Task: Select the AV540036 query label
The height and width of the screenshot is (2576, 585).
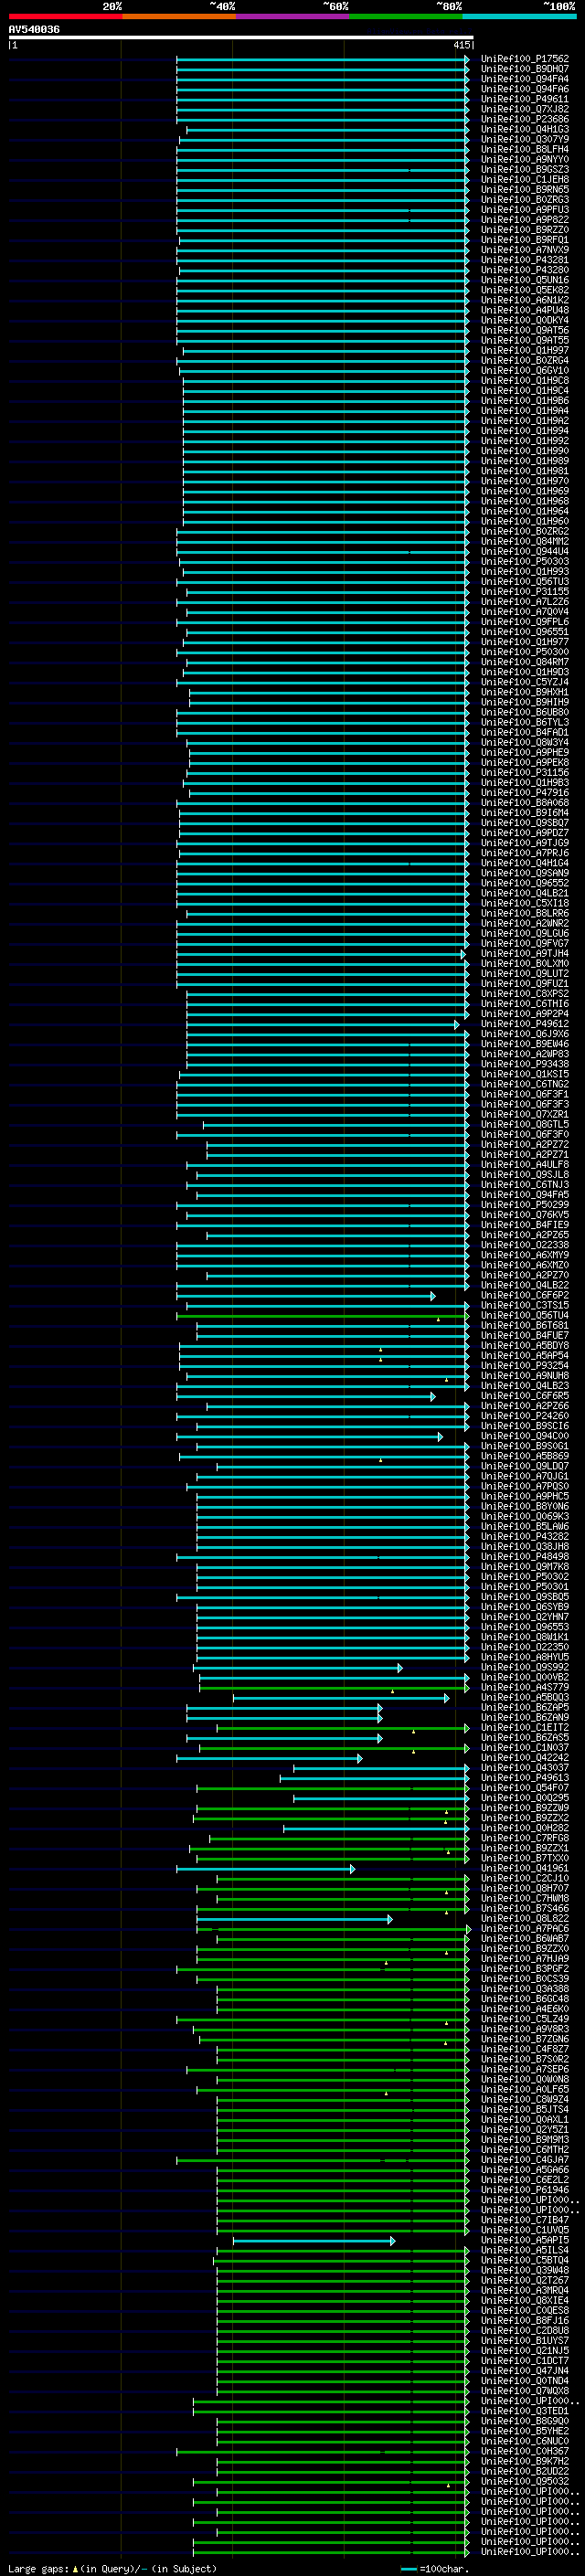Action: pyautogui.click(x=34, y=30)
